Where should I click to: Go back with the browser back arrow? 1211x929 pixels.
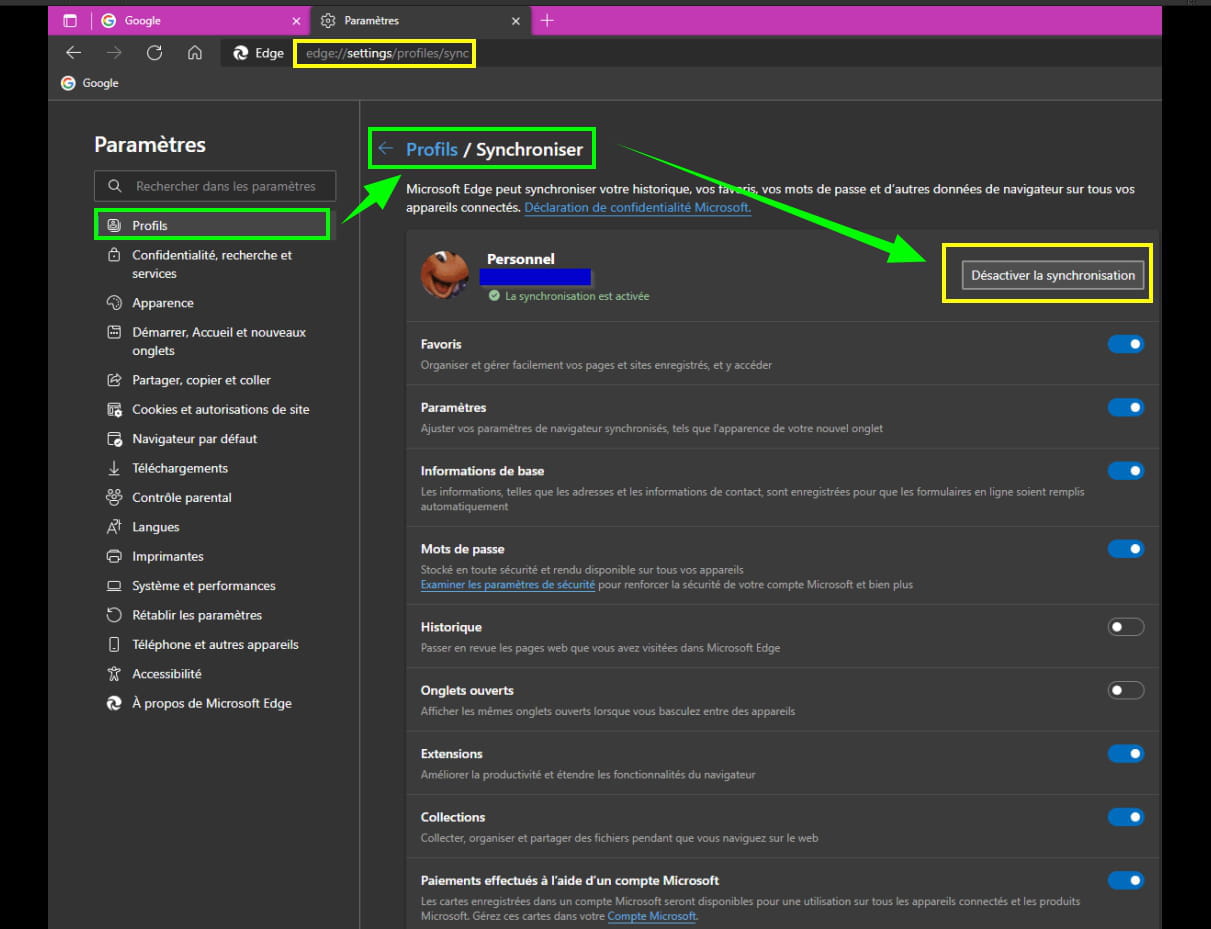pos(73,53)
